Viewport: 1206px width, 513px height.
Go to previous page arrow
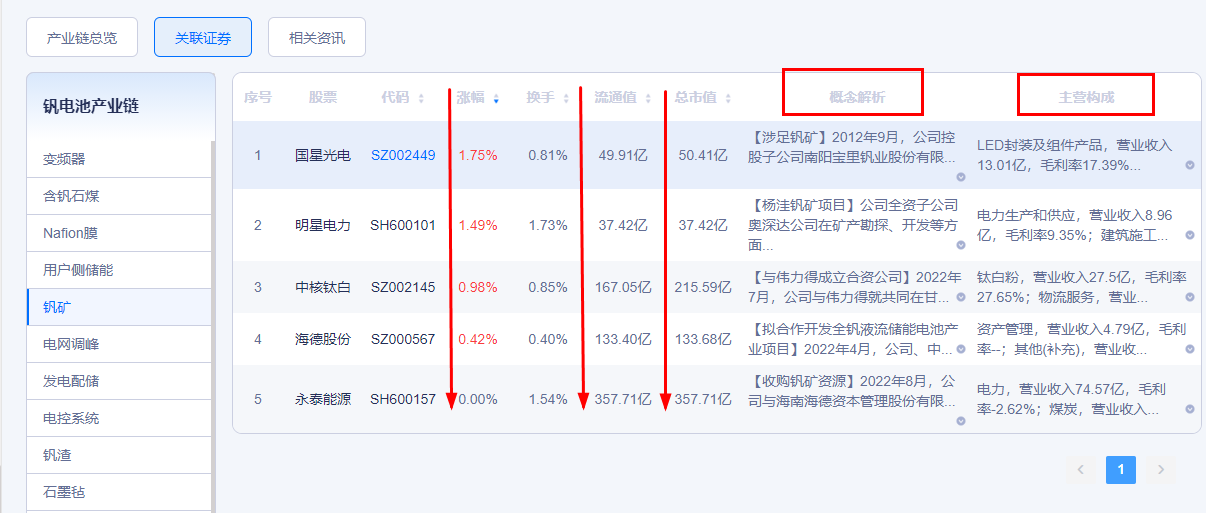pos(1081,469)
